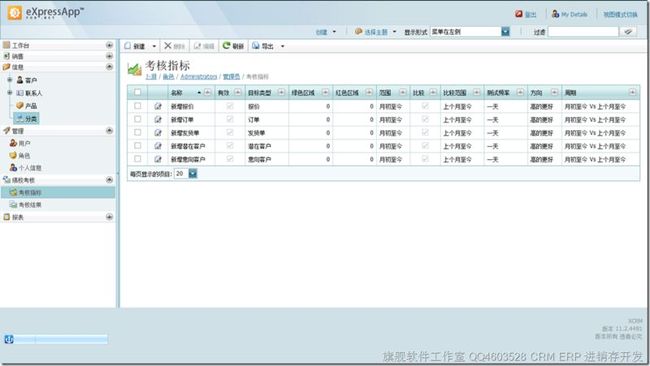Image resolution: width=650 pixels, height=366 pixels.
Task: Open the 创建 dropdown in top bar
Action: click(326, 32)
